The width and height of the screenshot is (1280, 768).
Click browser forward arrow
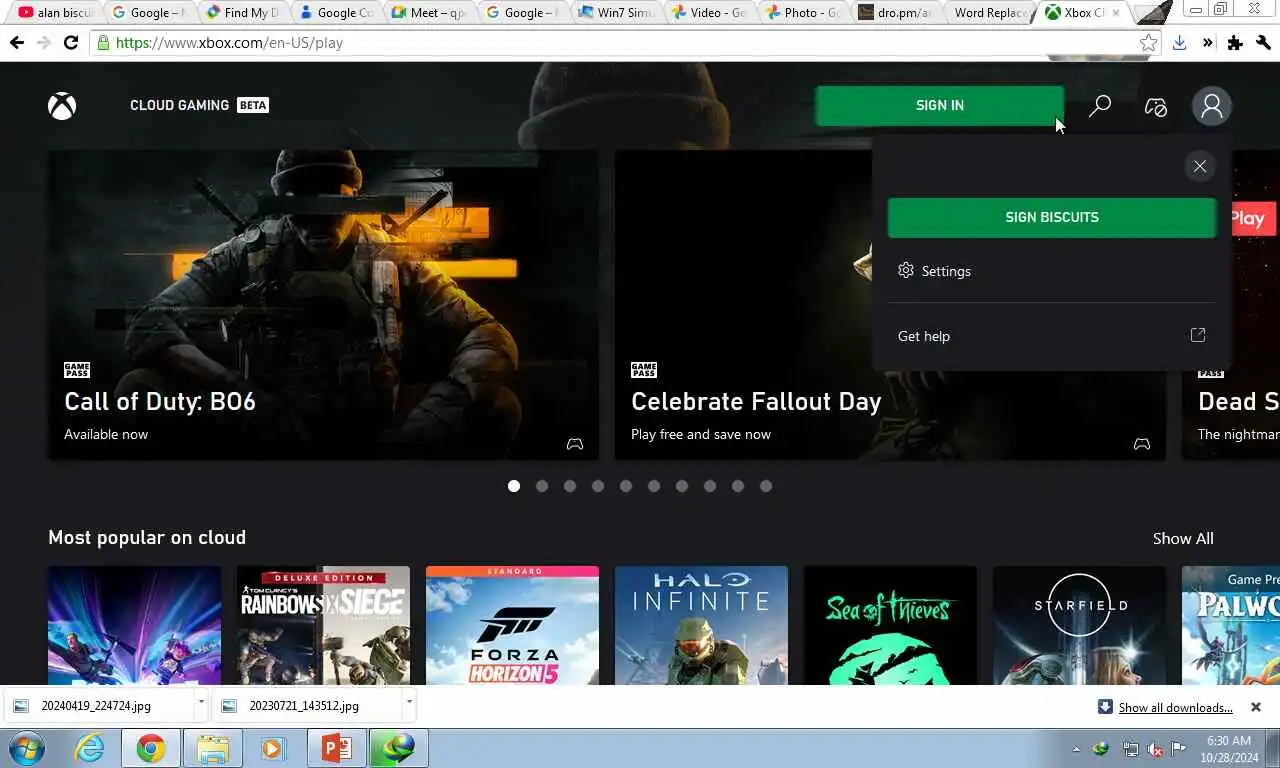pos(43,43)
